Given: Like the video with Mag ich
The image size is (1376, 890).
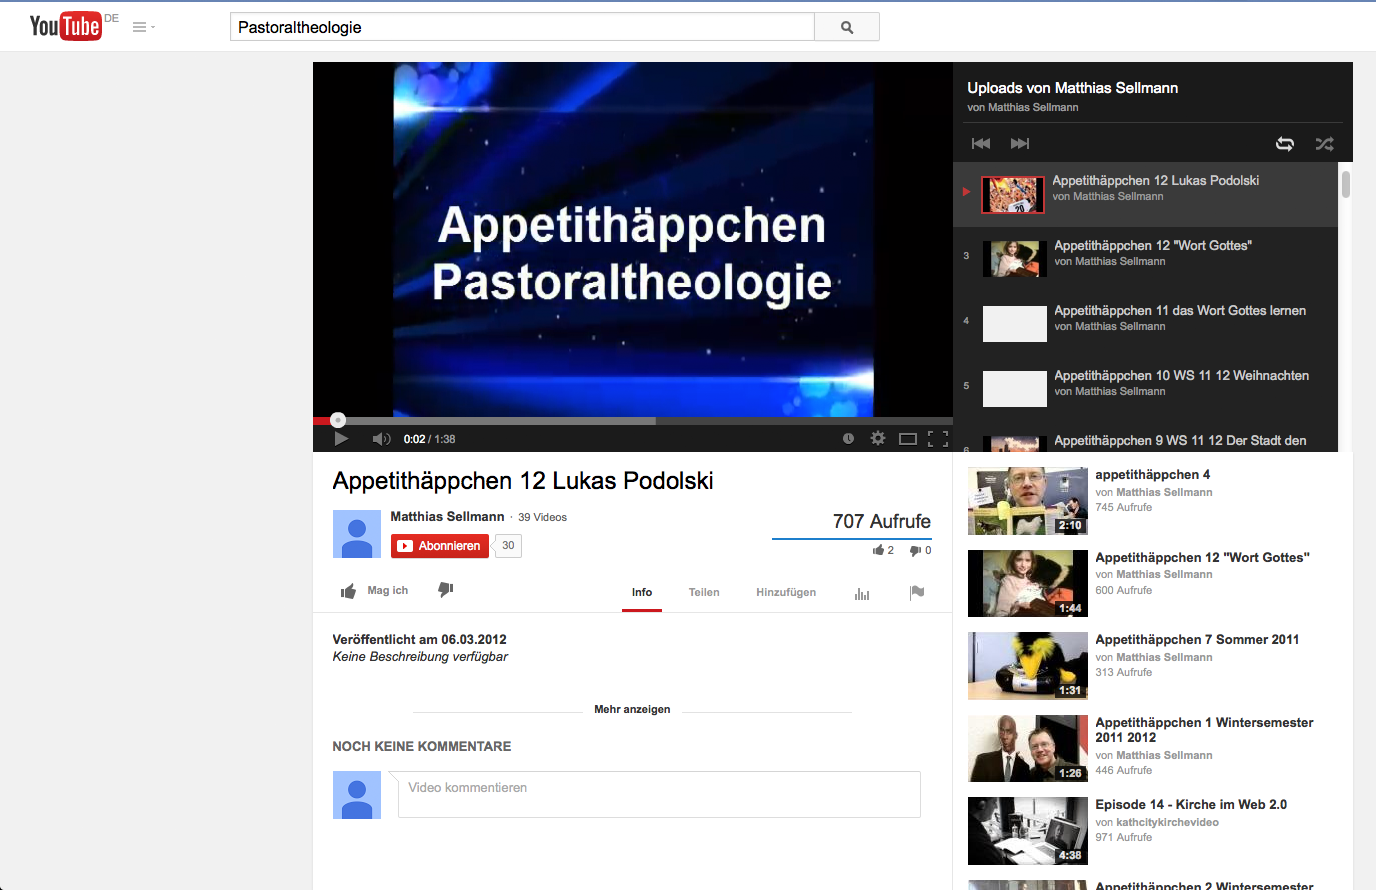Looking at the screenshot, I should 375,591.
